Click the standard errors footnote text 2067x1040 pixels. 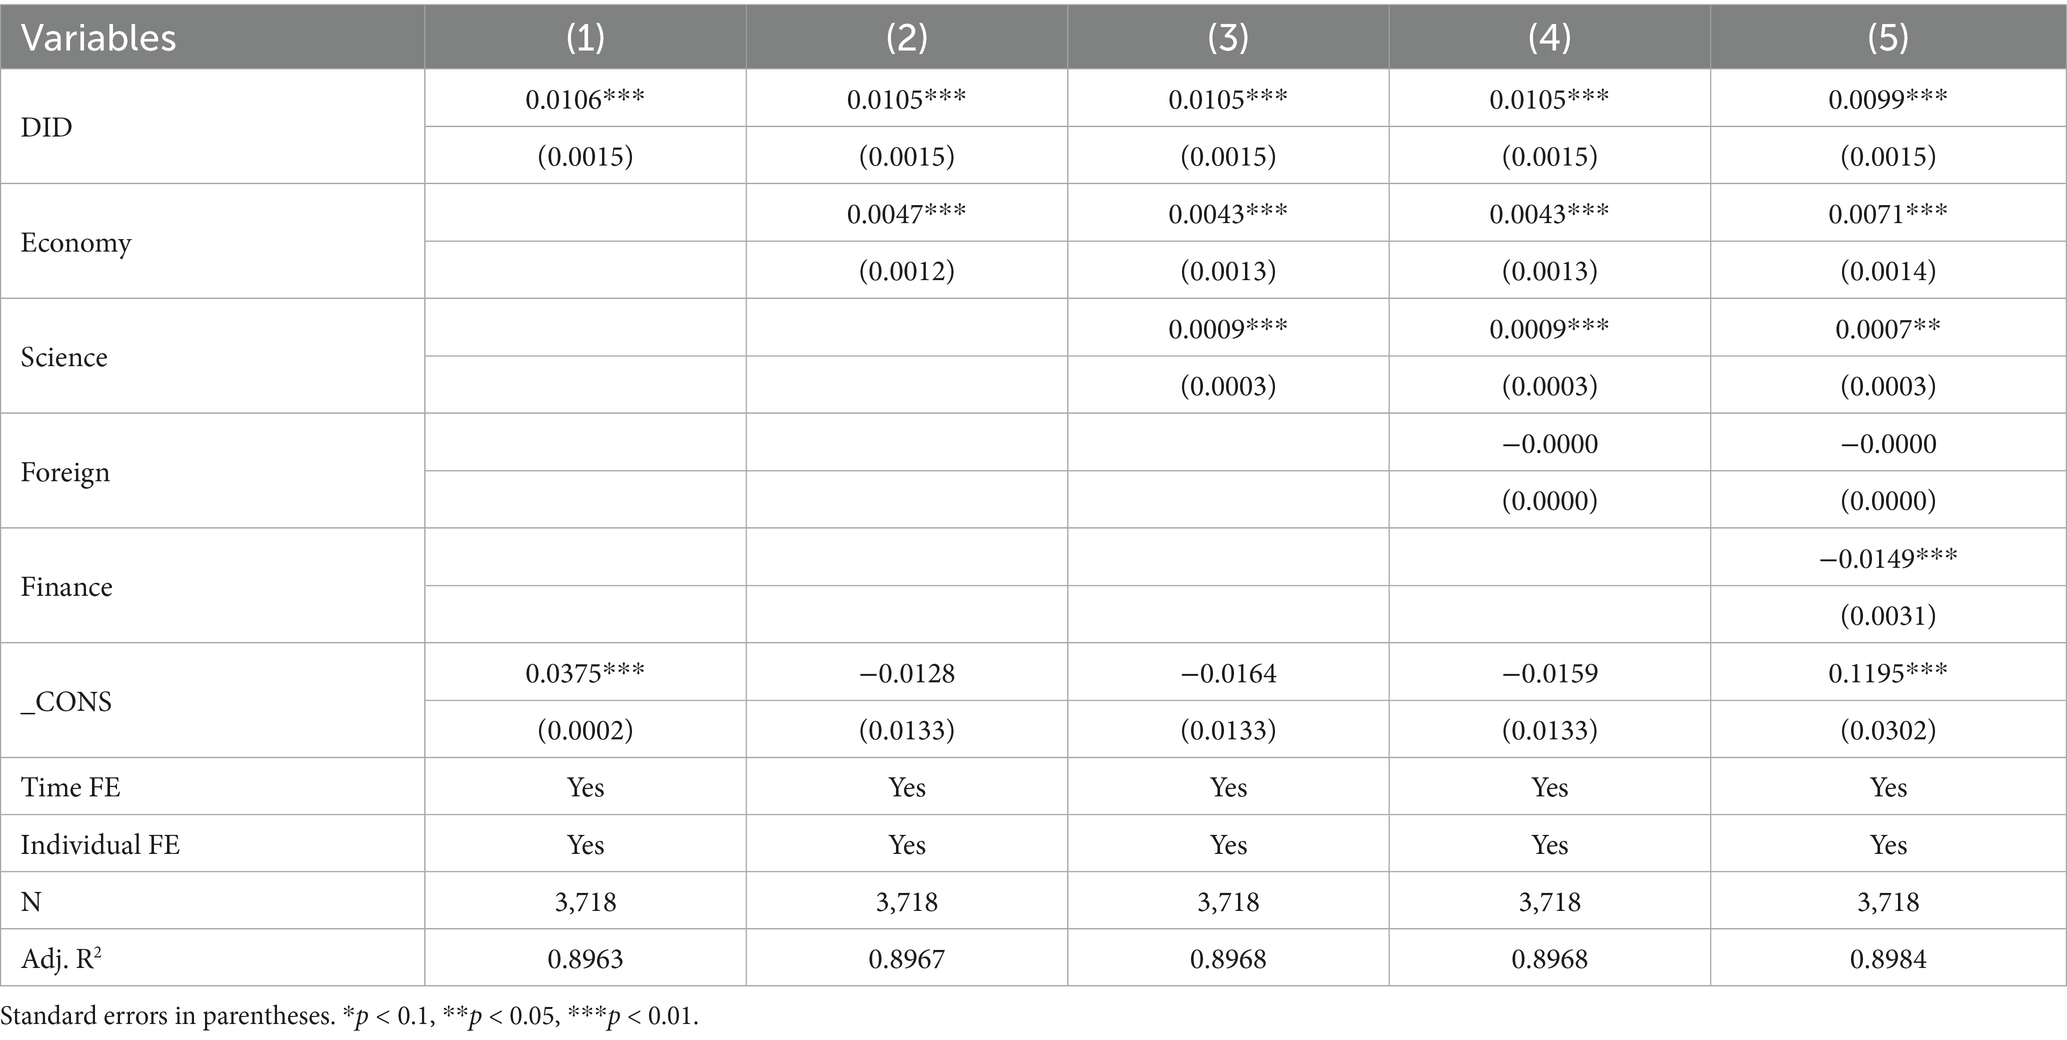(349, 1017)
